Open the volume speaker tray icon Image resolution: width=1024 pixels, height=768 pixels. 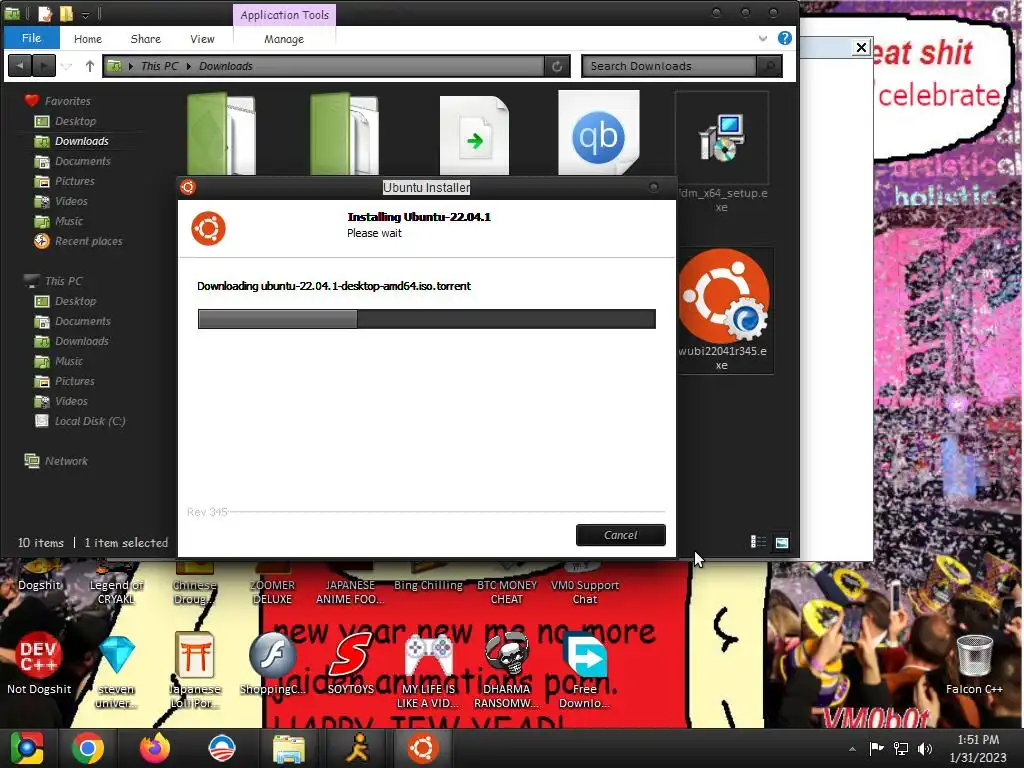tap(925, 749)
